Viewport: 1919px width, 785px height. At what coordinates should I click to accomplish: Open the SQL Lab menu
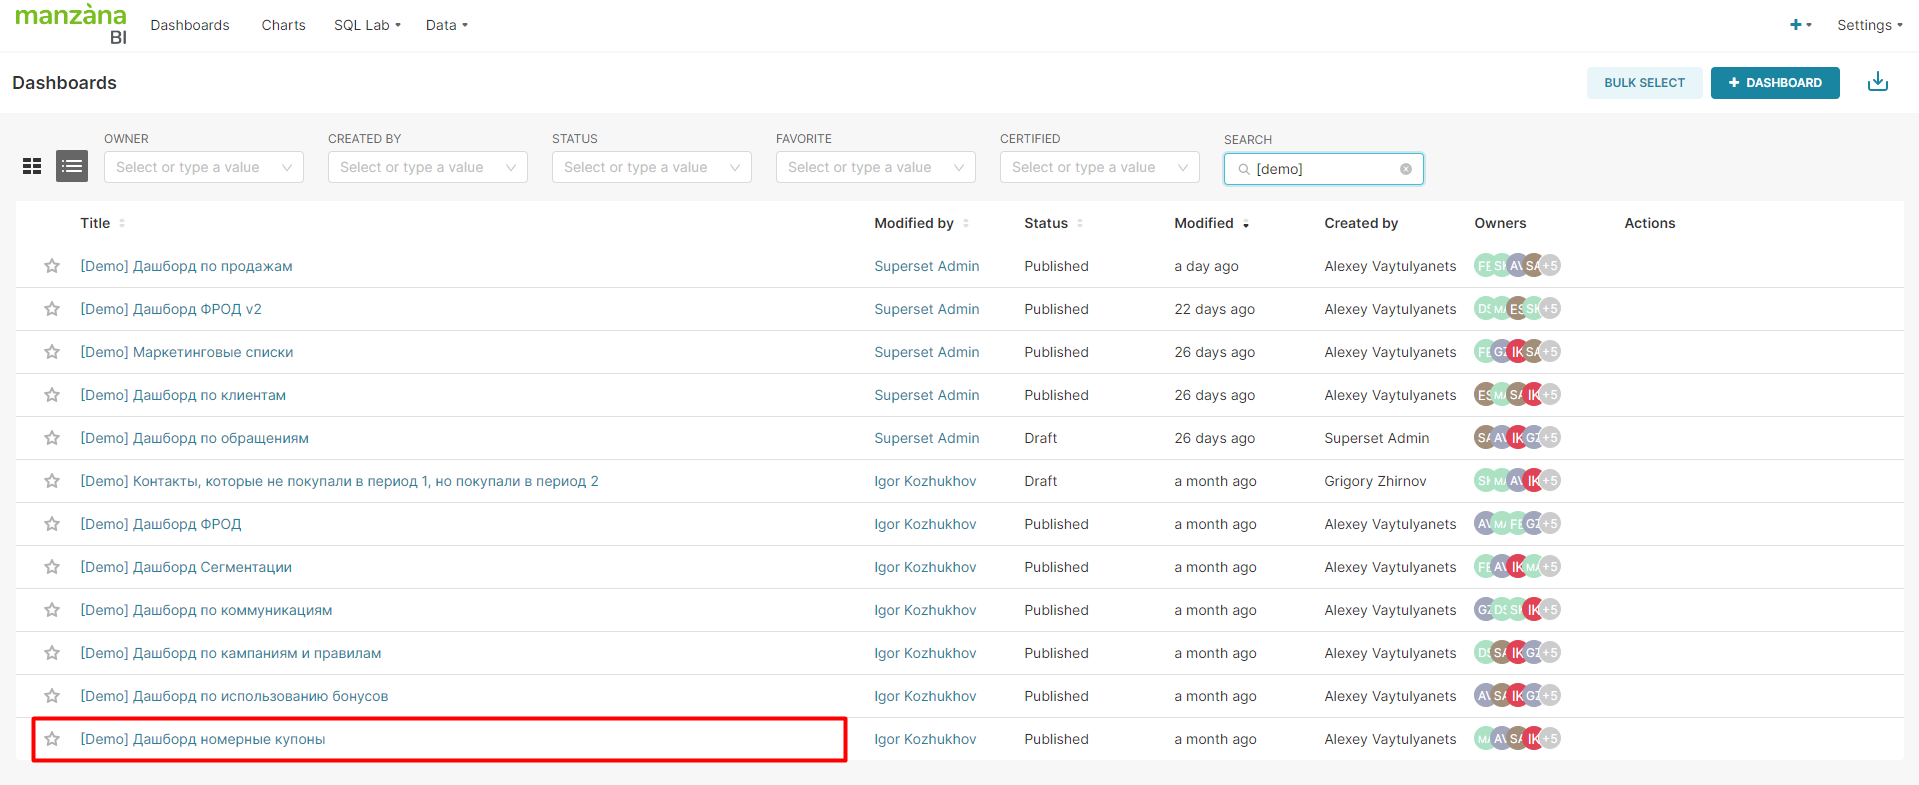pyautogui.click(x=366, y=25)
